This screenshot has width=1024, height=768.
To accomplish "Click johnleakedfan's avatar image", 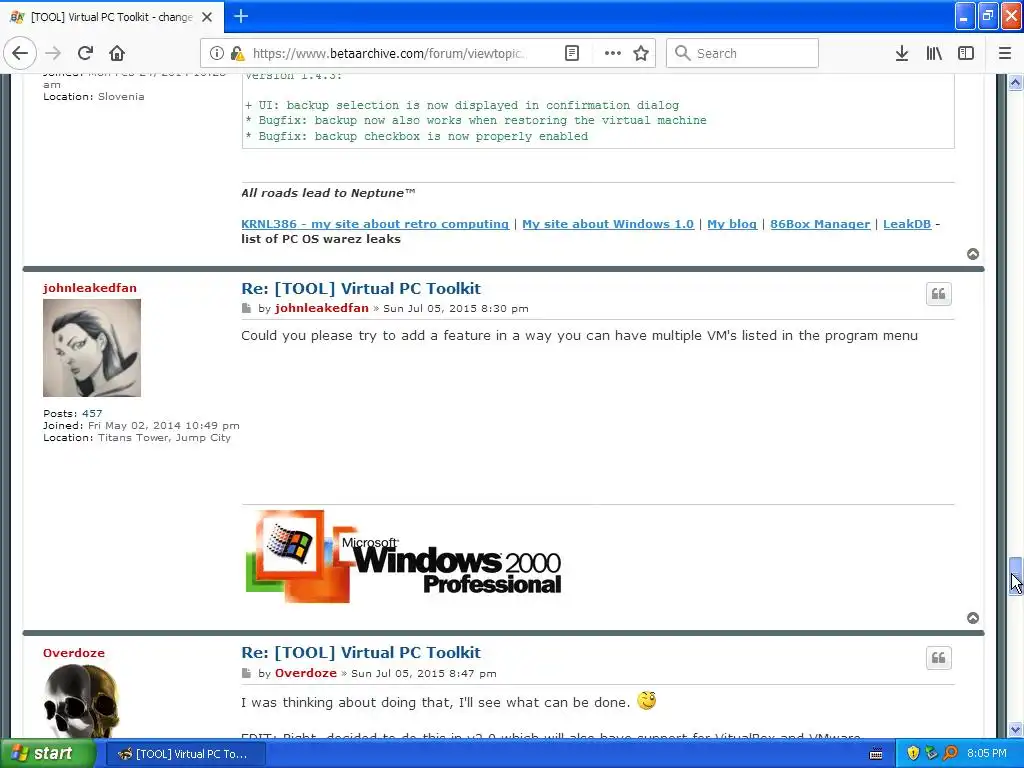I will (92, 348).
